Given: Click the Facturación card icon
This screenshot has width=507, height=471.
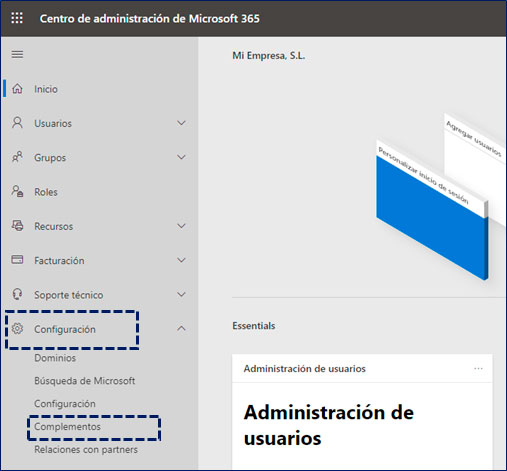Looking at the screenshot, I should pos(17,260).
